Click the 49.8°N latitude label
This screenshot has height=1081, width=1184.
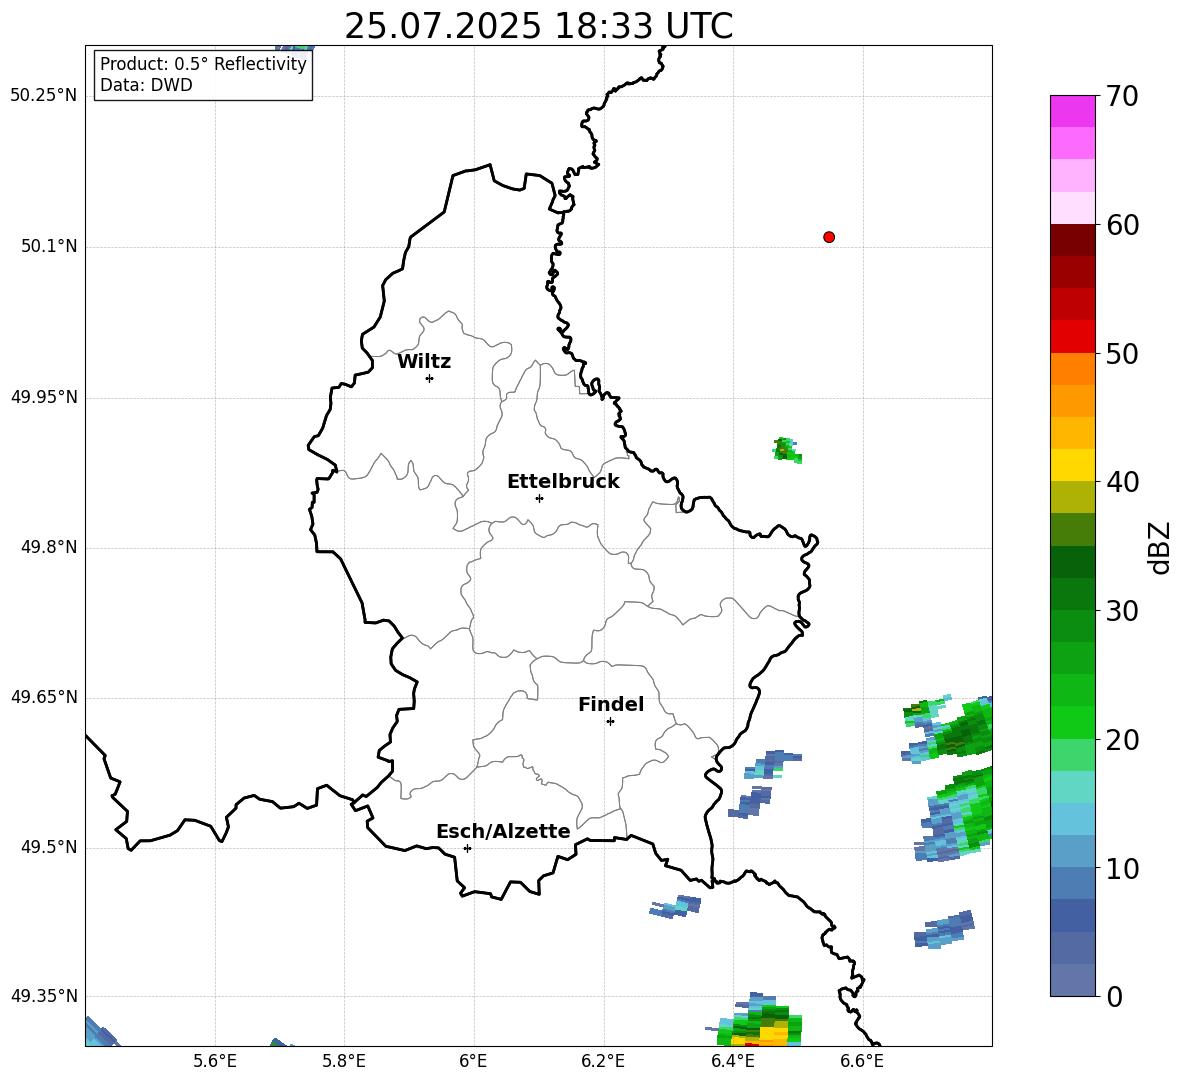coord(49,547)
